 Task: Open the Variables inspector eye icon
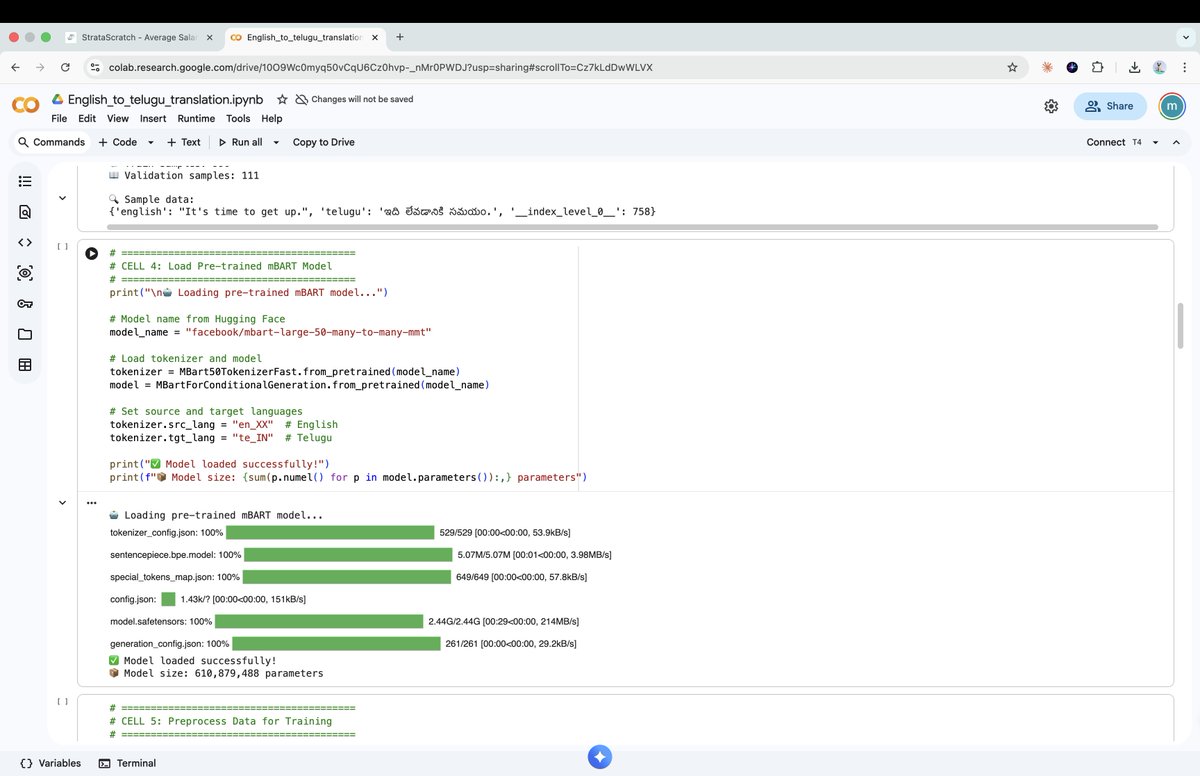(25, 273)
